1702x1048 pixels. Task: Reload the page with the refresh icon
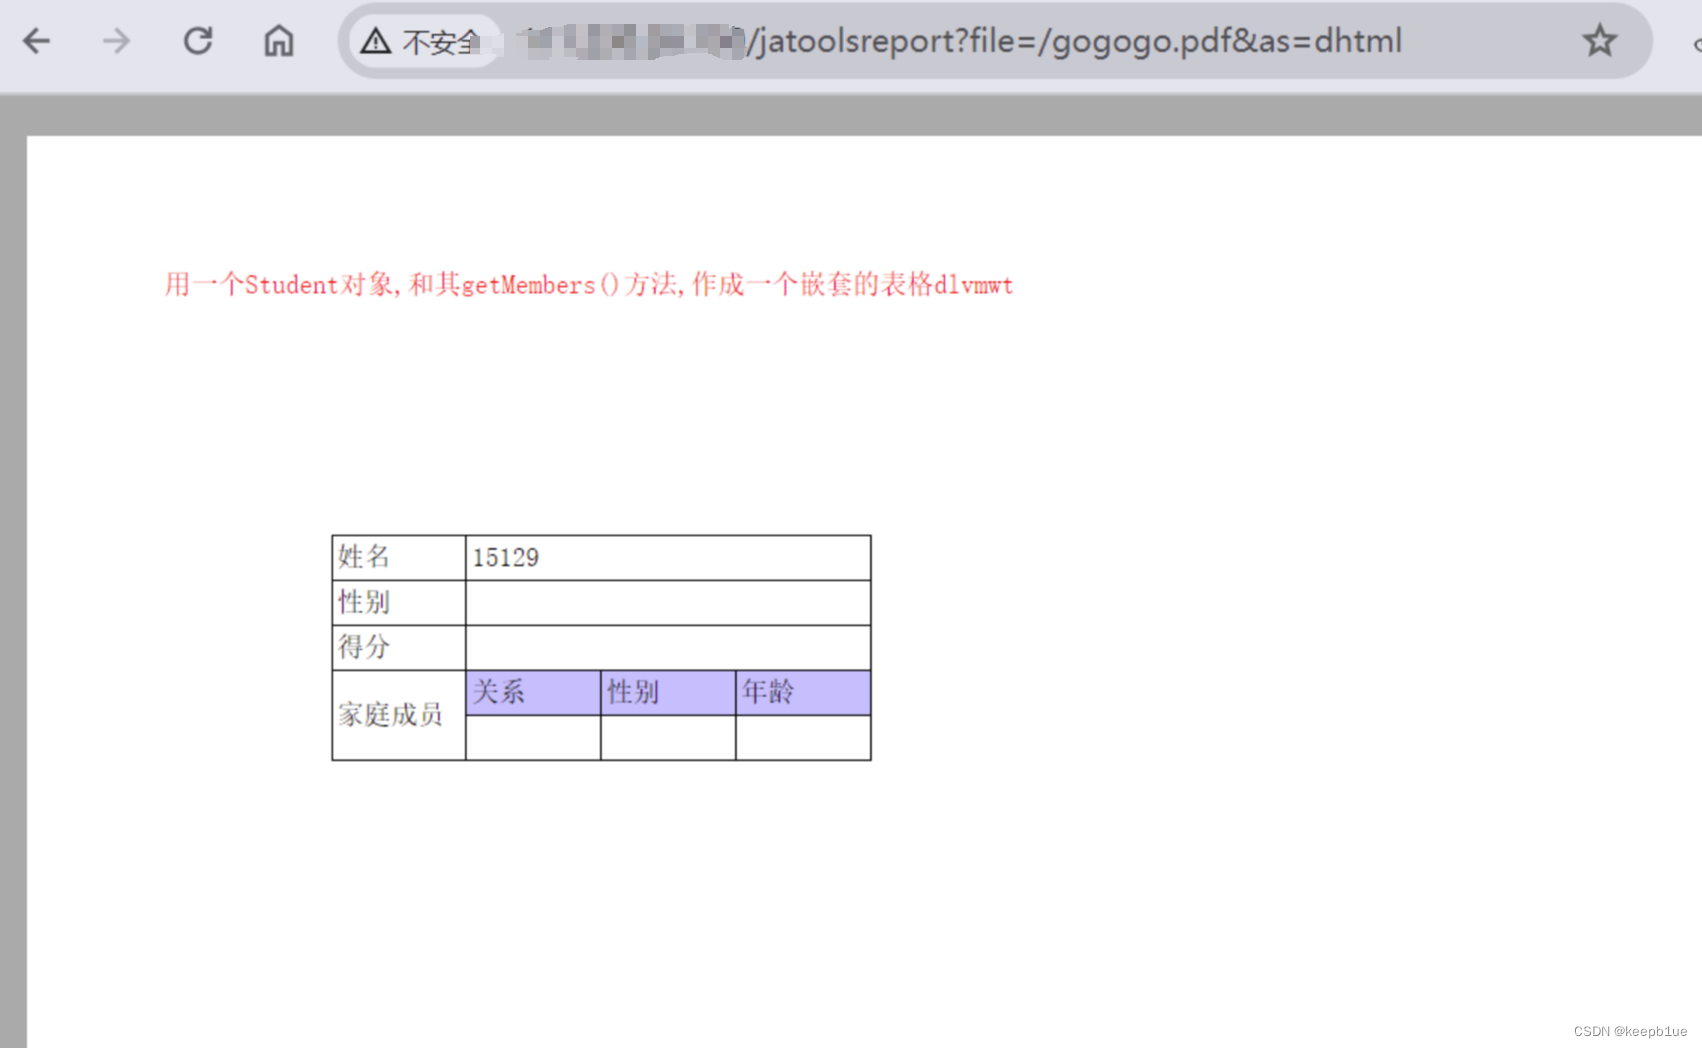[x=198, y=41]
